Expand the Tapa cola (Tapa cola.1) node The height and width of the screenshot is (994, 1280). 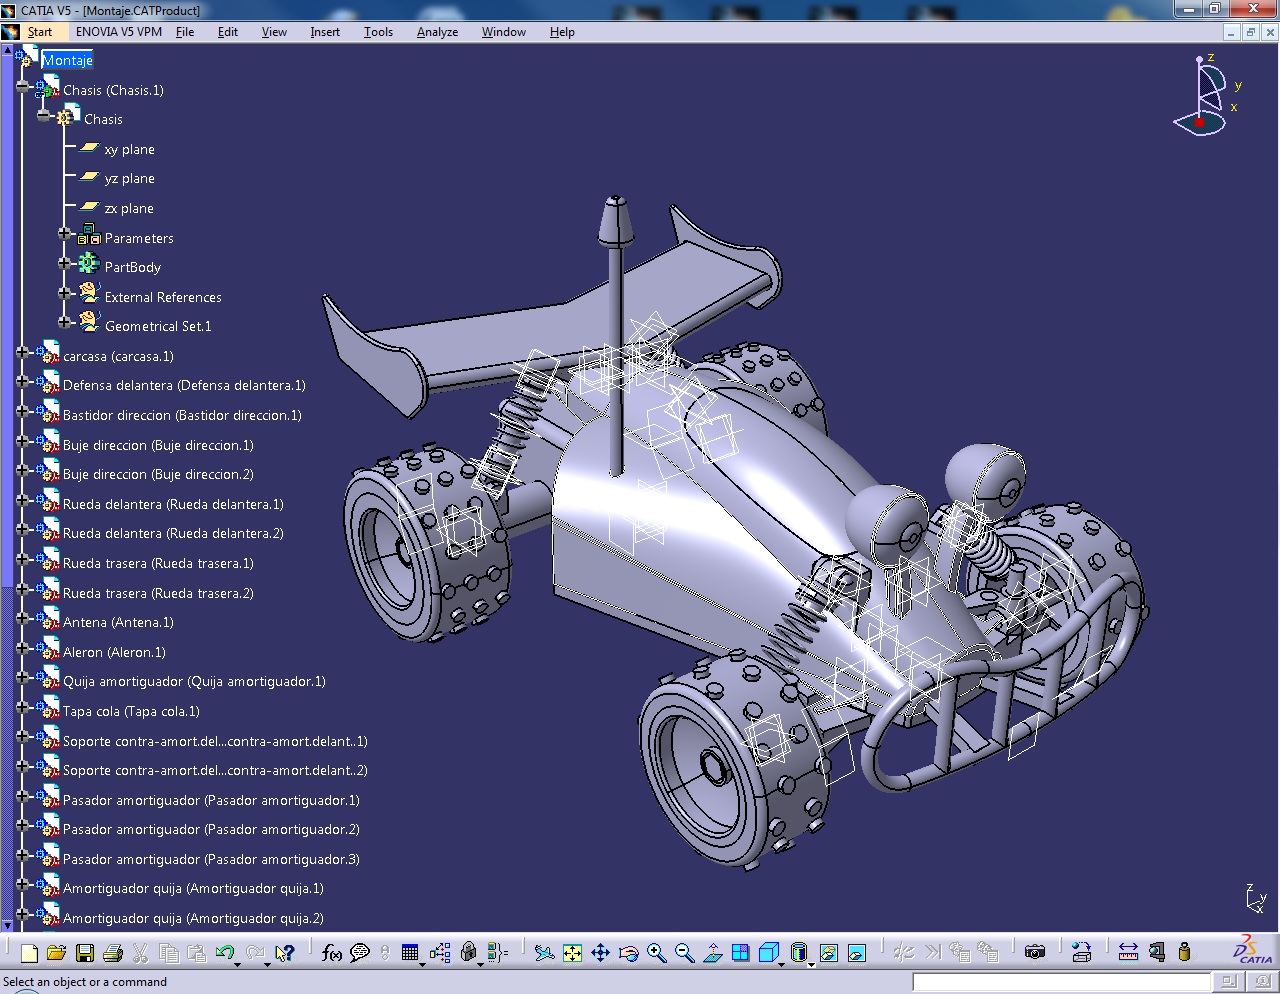coord(22,708)
